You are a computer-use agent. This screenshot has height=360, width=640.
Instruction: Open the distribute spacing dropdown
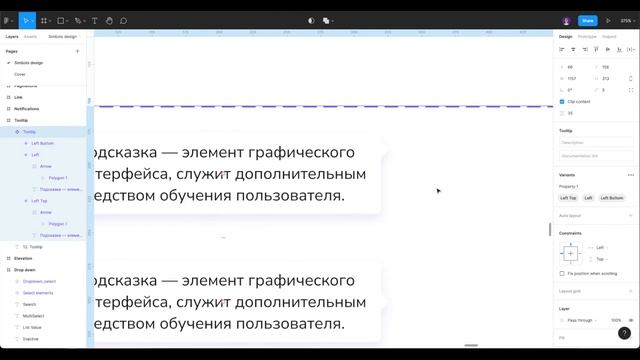tap(631, 49)
